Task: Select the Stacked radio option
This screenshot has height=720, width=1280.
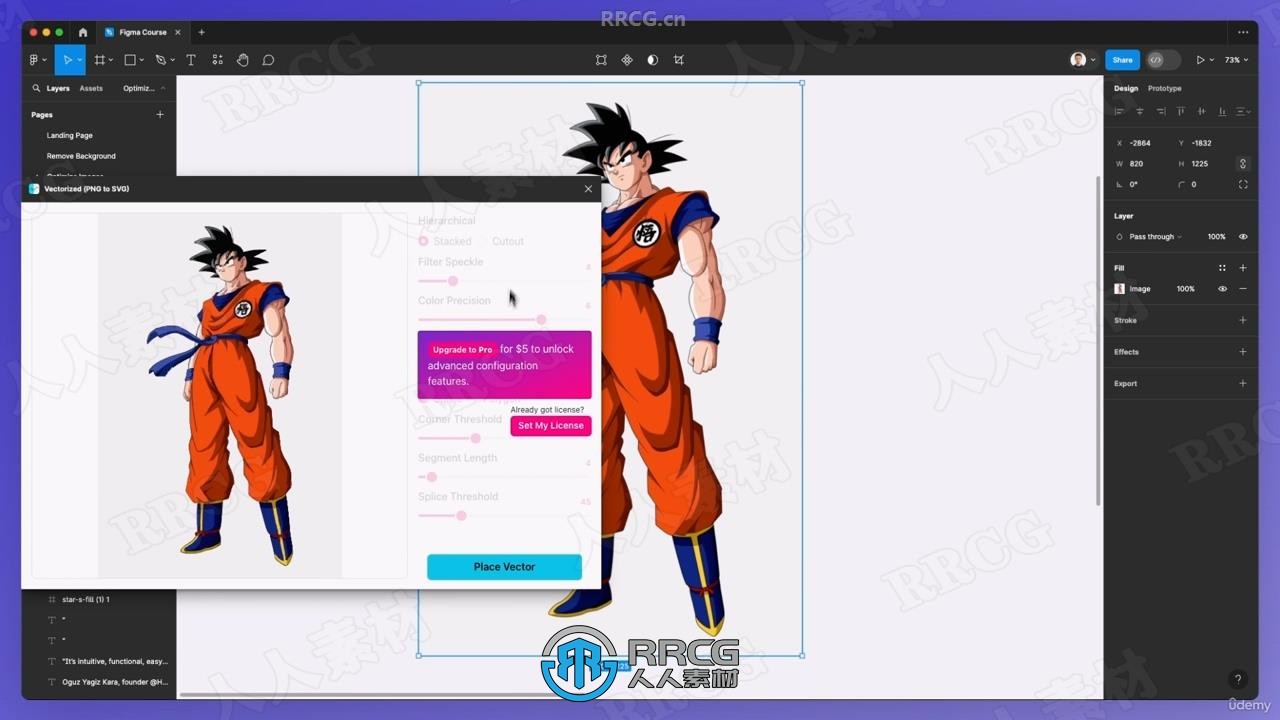Action: click(x=424, y=241)
